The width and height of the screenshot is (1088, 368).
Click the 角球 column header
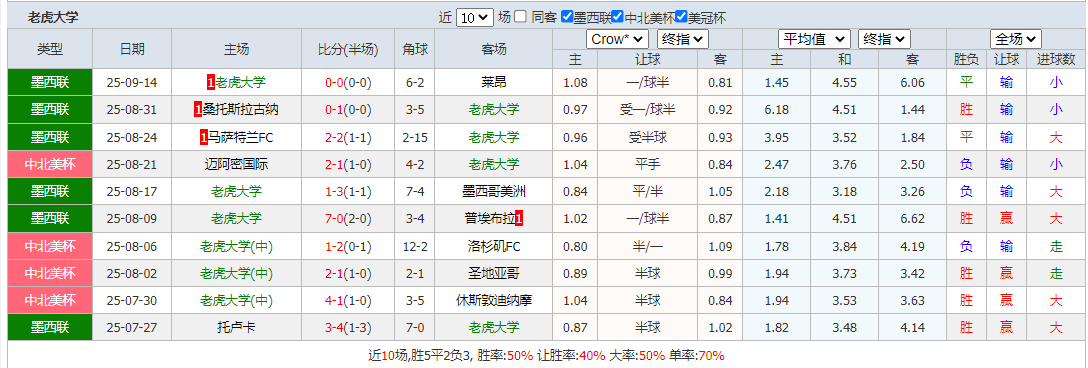point(415,49)
